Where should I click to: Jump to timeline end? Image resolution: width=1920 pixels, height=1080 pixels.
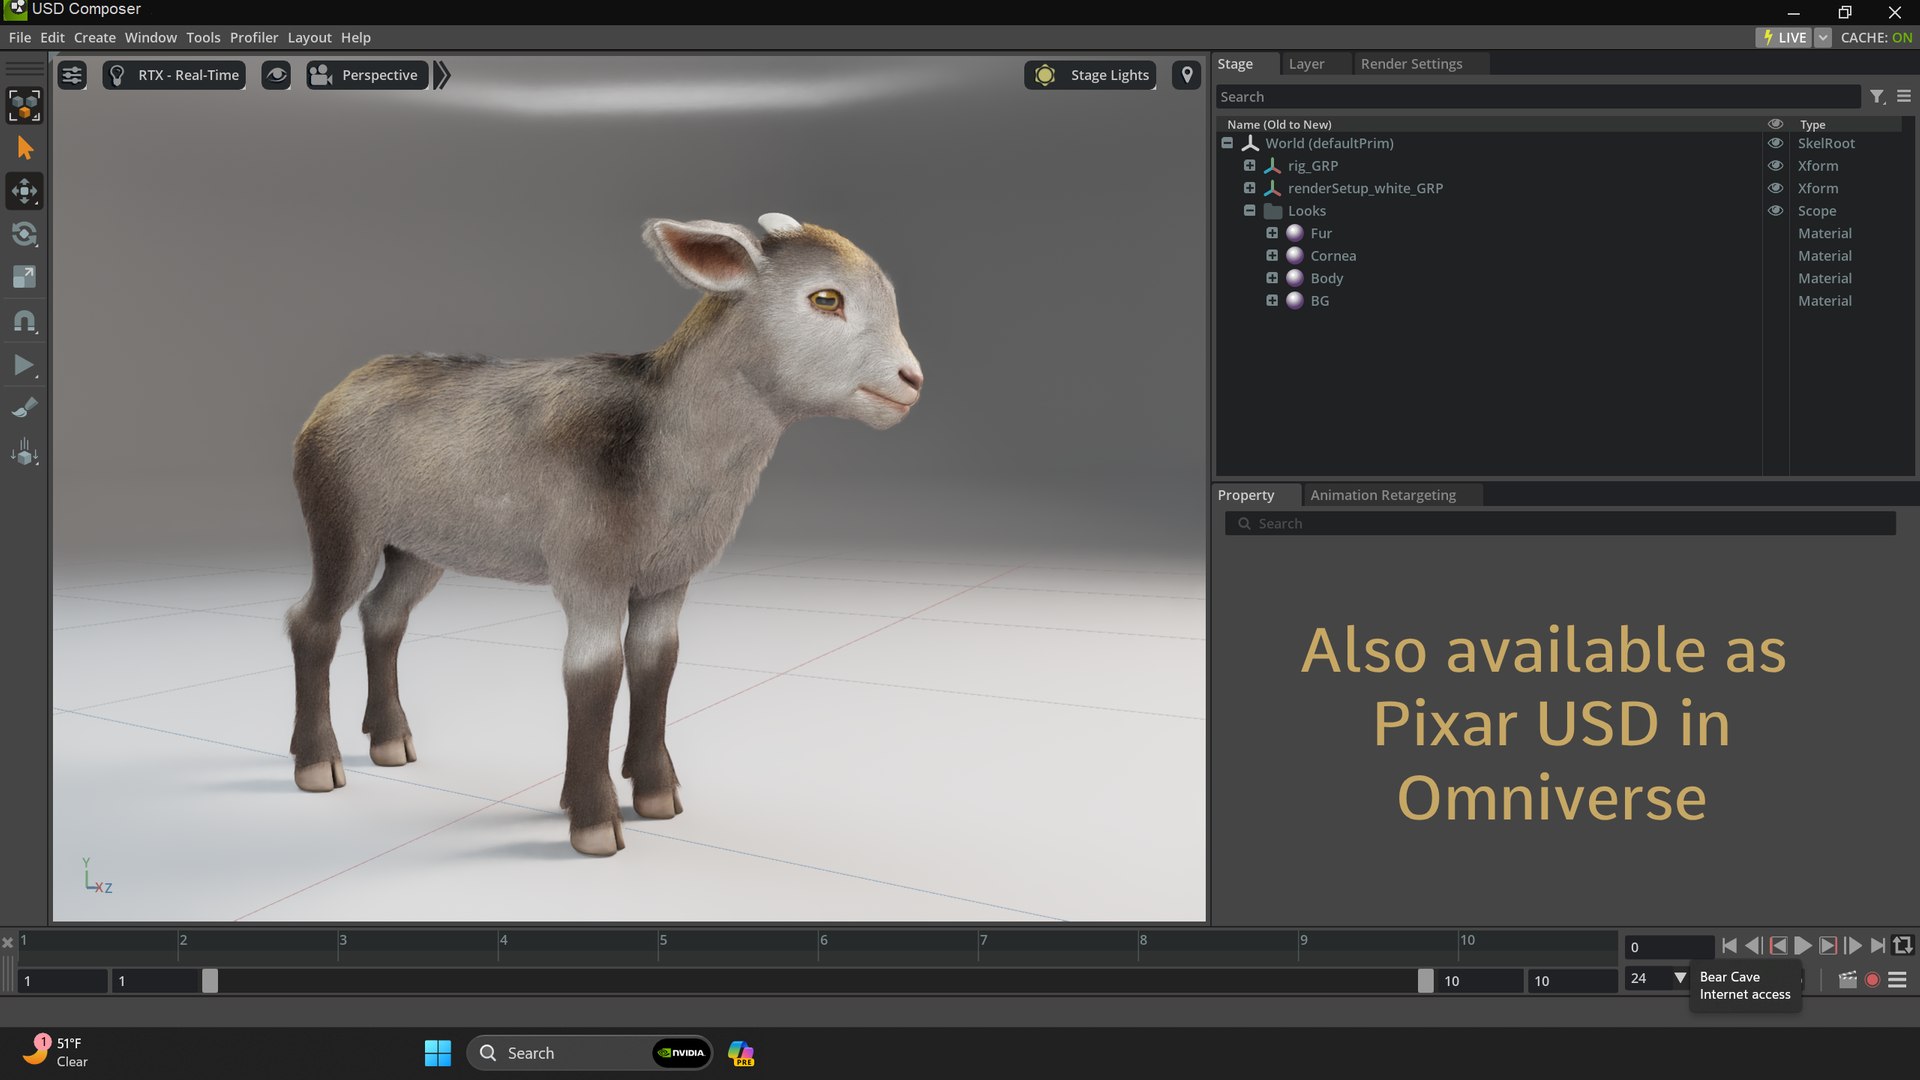pos(1878,946)
